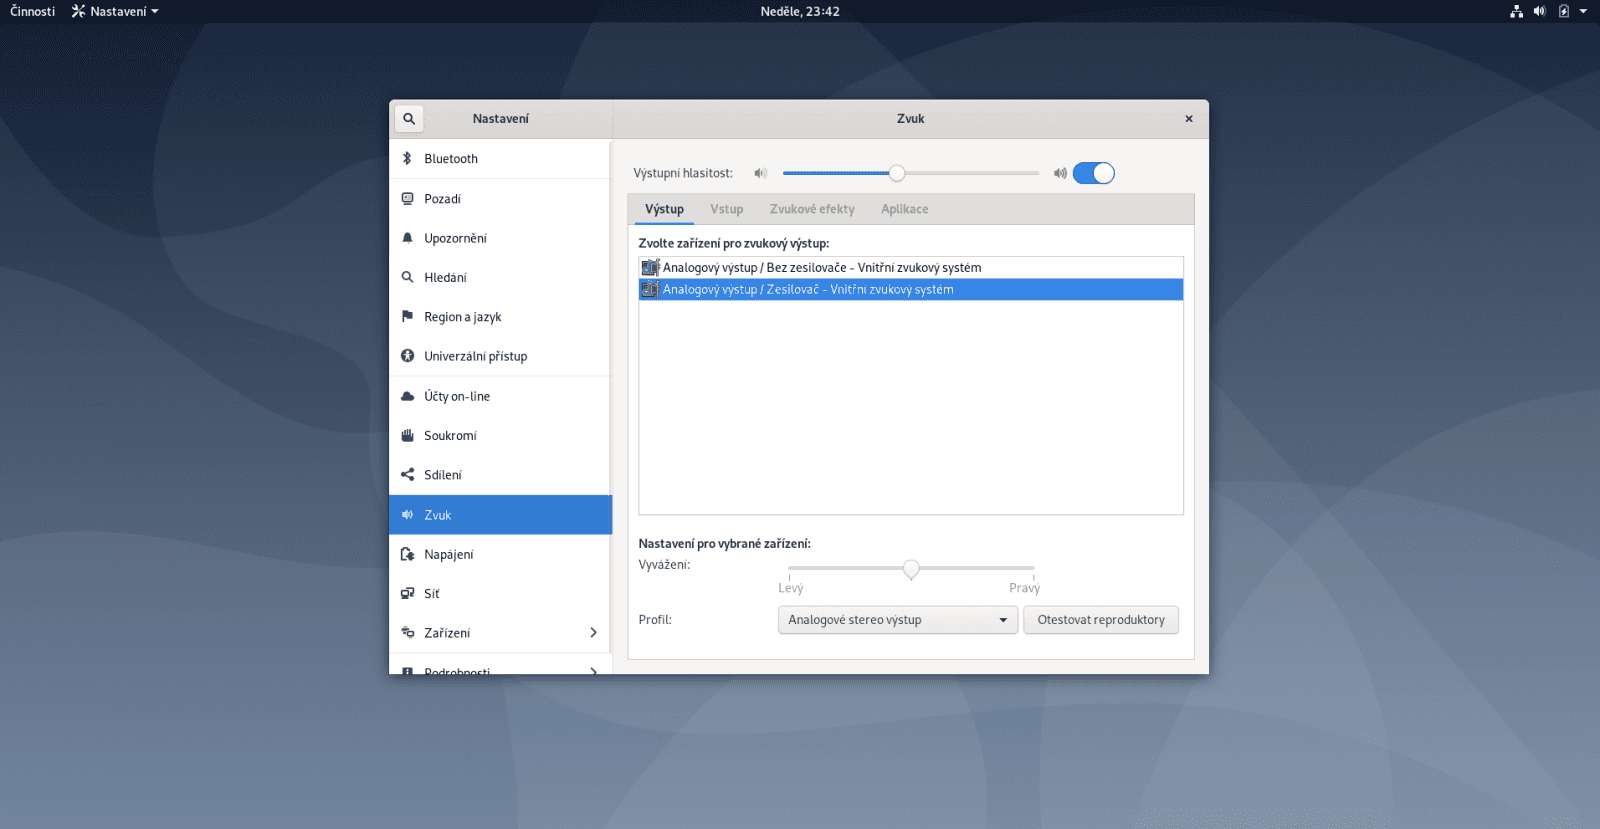Click the Univerzální přístup accessibility icon
The image size is (1600, 829).
click(407, 356)
